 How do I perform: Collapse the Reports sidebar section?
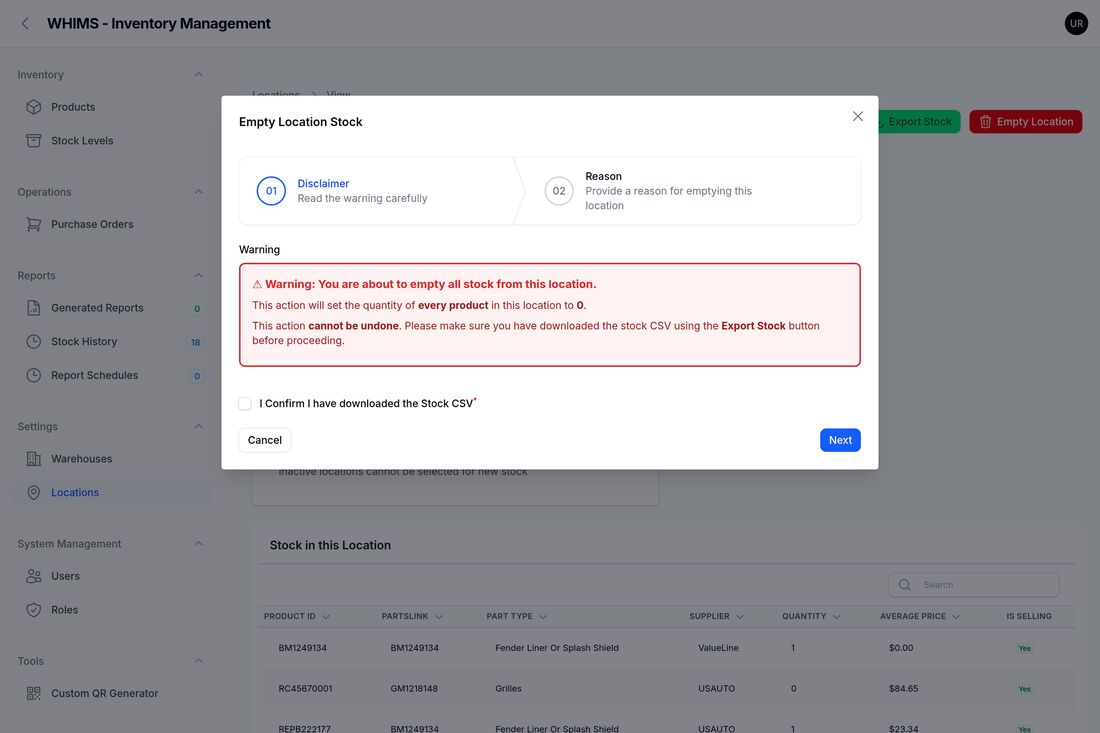(x=199, y=275)
